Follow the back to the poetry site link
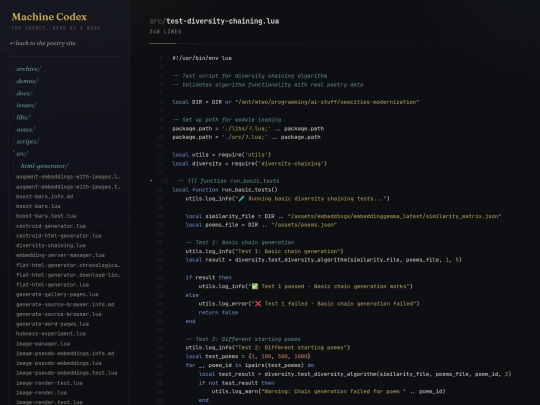The width and height of the screenshot is (540, 405). point(43,43)
